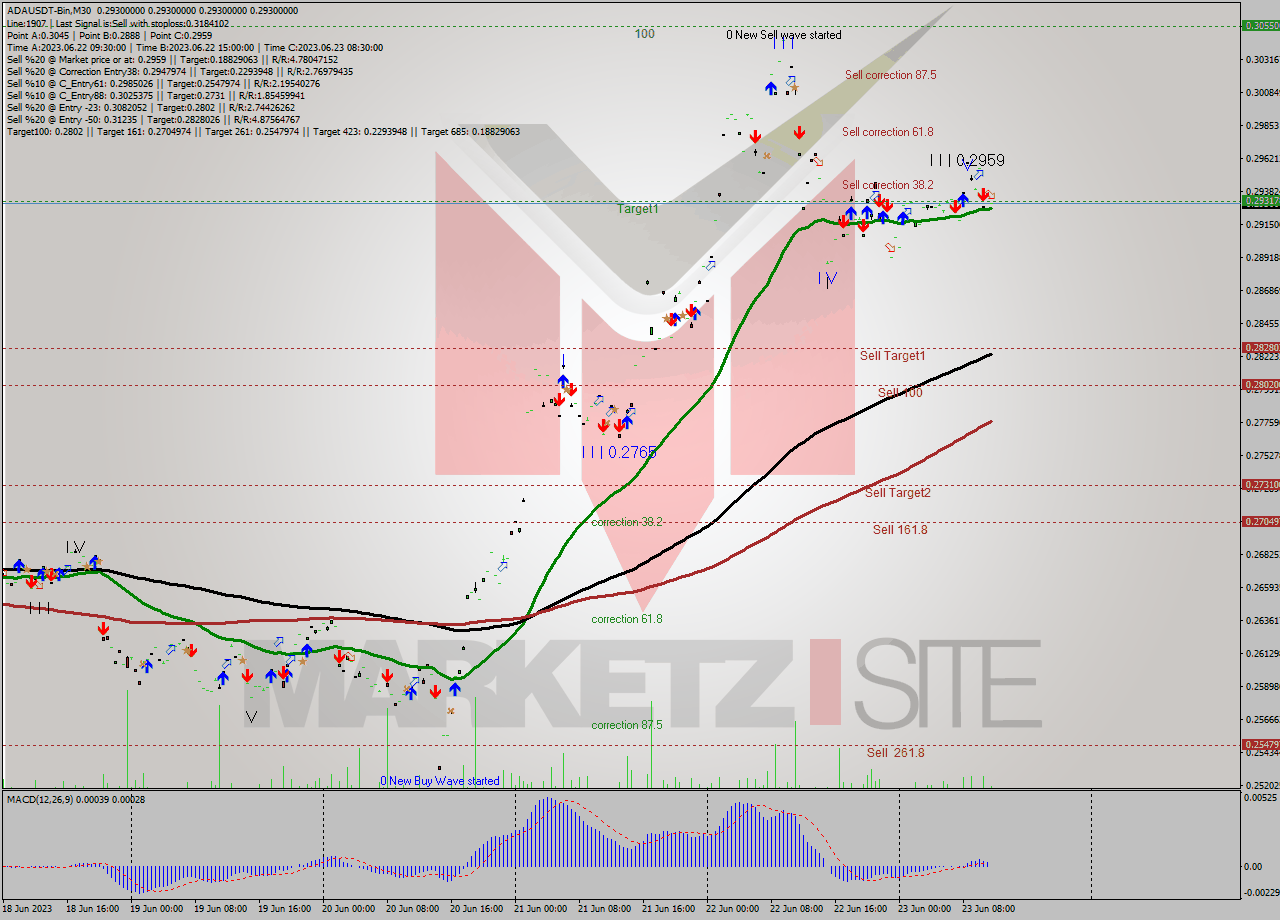Click the 'Target100: 0.2802' targets line
Screen dimensions: 1280x920
263,131
